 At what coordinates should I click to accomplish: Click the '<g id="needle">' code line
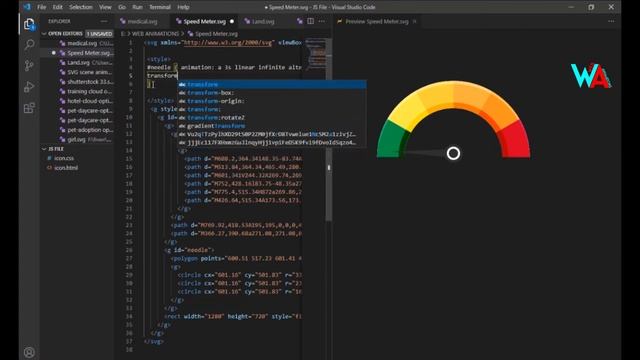189,250
